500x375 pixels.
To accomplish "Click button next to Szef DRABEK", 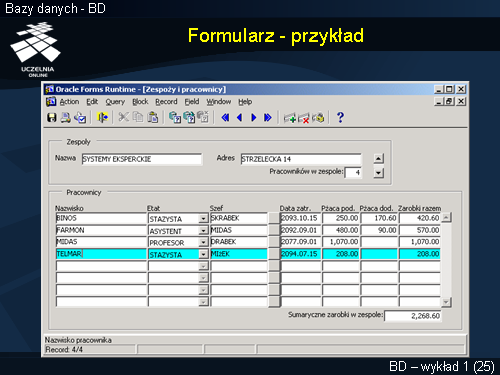I will [274, 242].
